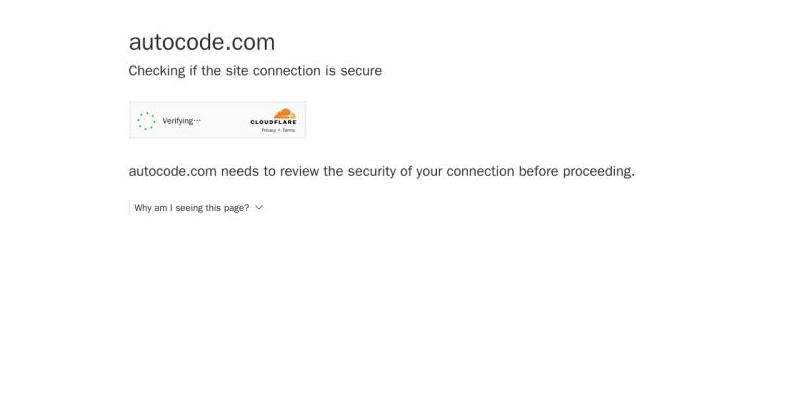Click the down chevron beside the page question

(x=259, y=207)
